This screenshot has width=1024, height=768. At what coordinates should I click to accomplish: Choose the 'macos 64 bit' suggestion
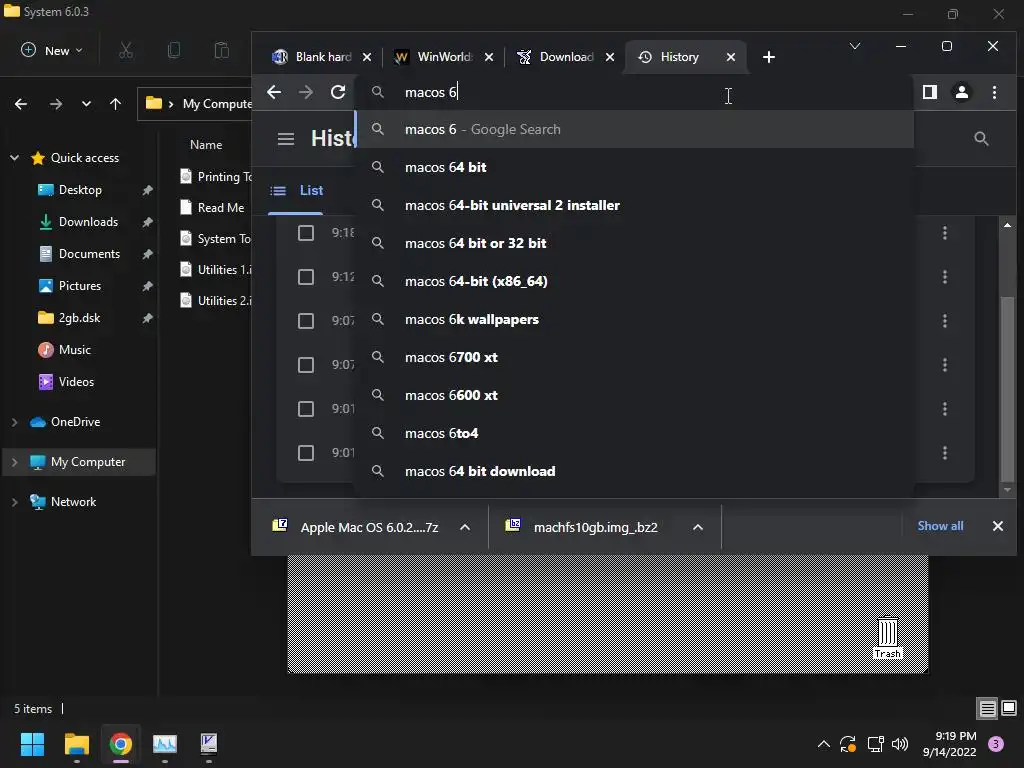pos(633,167)
